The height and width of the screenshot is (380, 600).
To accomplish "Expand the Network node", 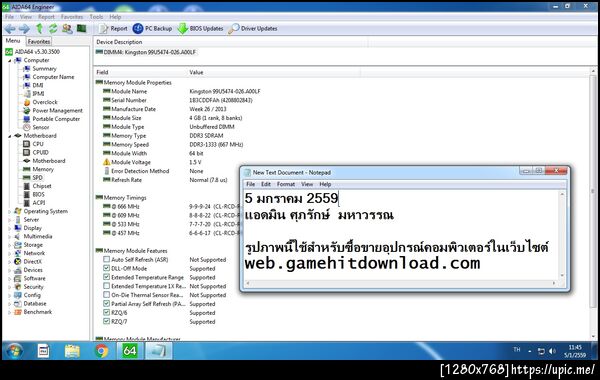I will (x=10, y=253).
